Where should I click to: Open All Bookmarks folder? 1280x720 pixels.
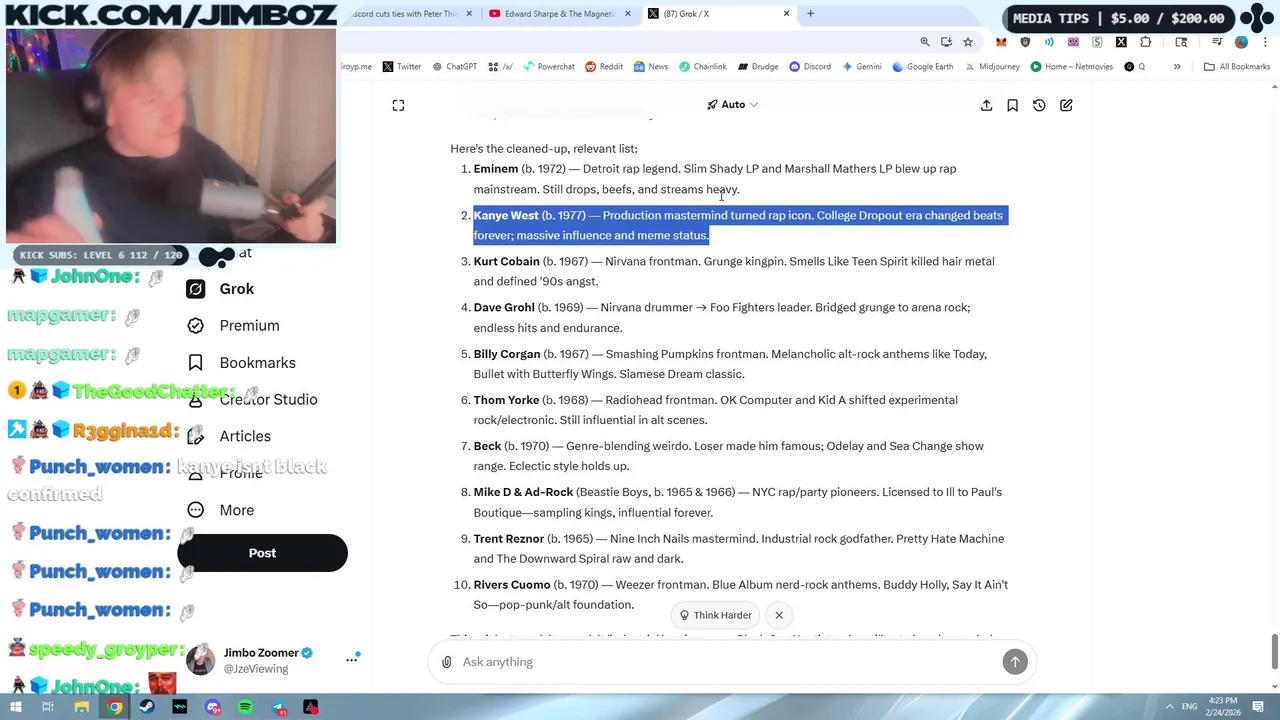(x=1237, y=67)
